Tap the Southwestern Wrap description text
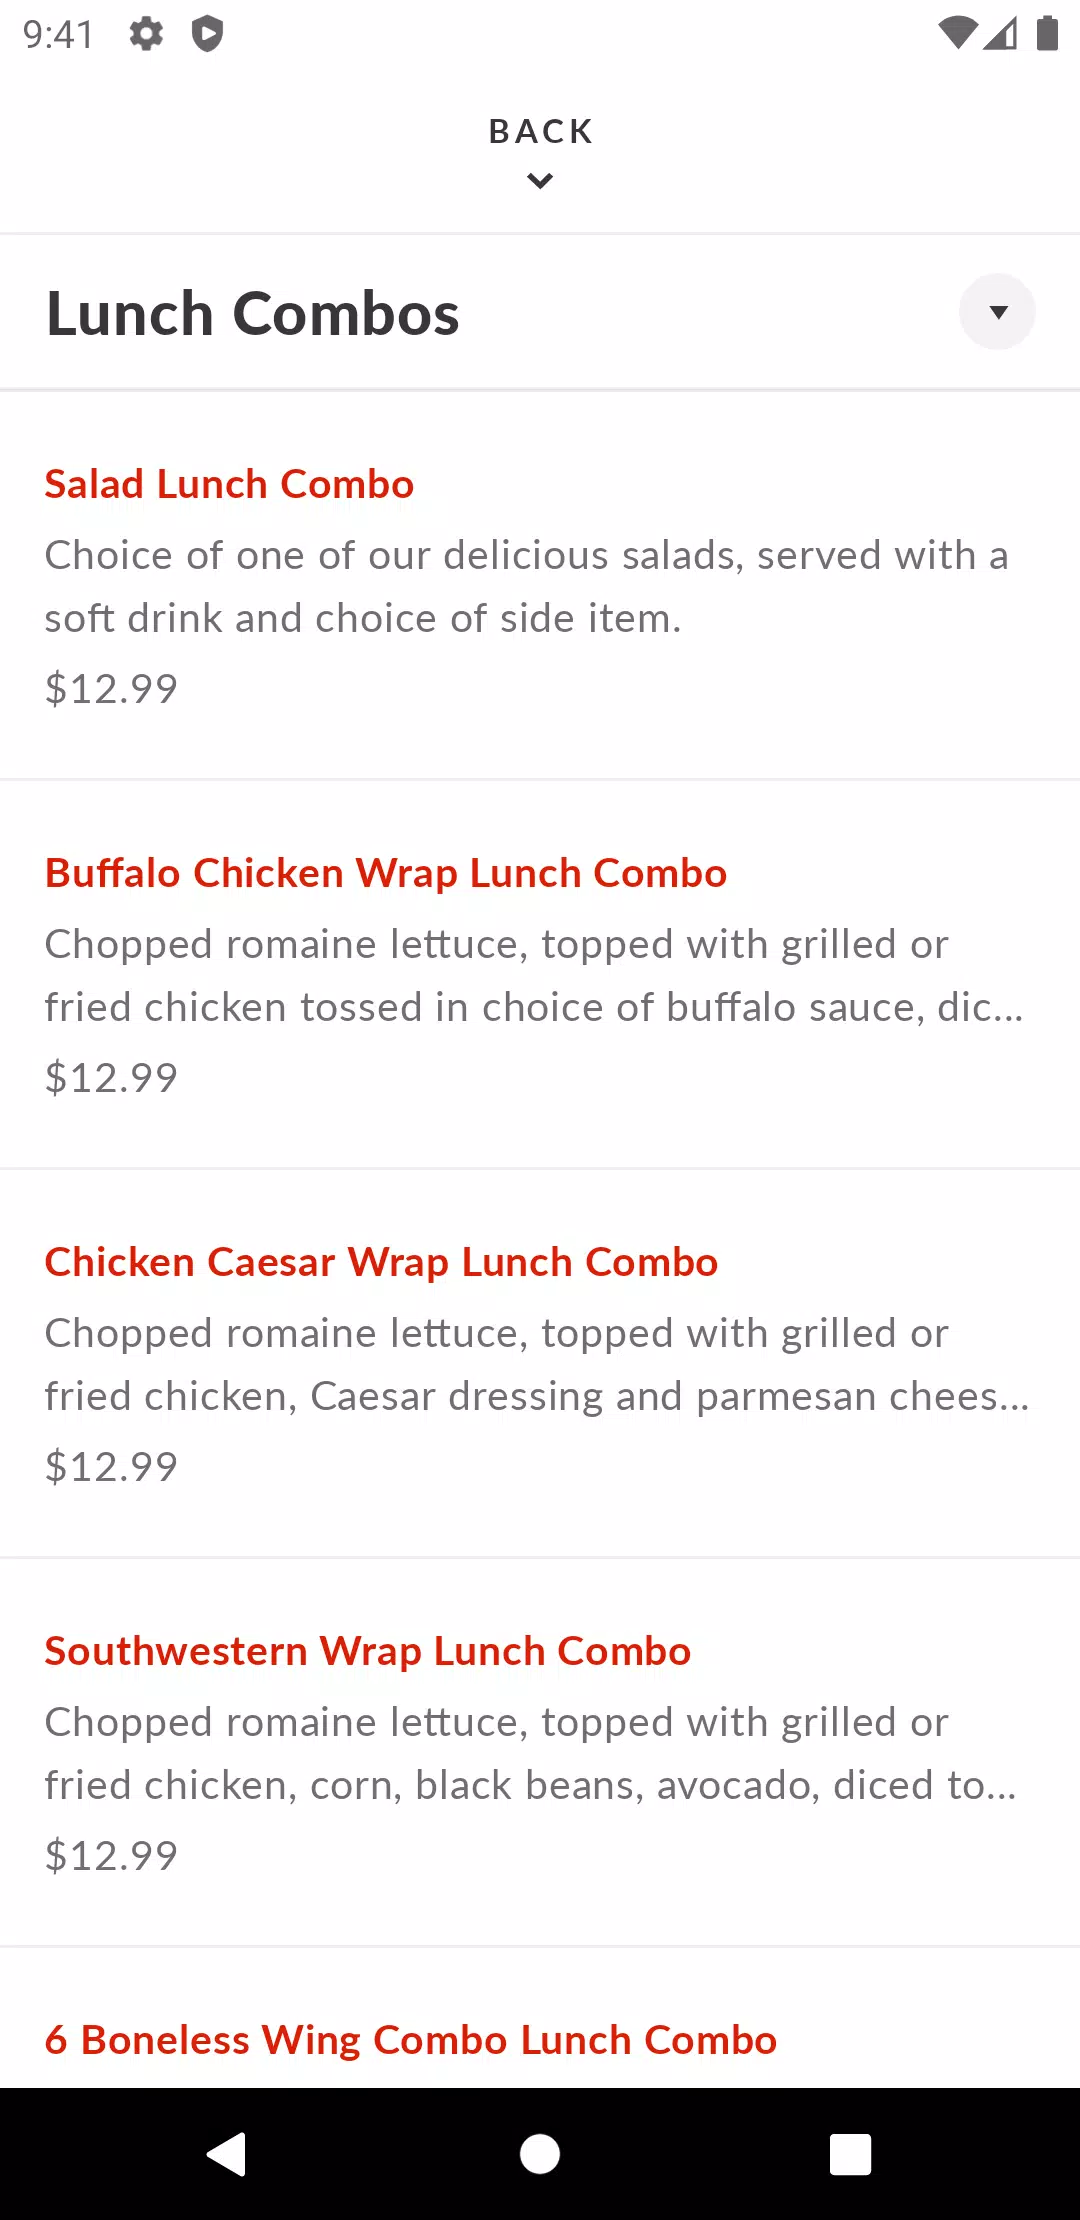This screenshot has height=2220, width=1080. (531, 1754)
